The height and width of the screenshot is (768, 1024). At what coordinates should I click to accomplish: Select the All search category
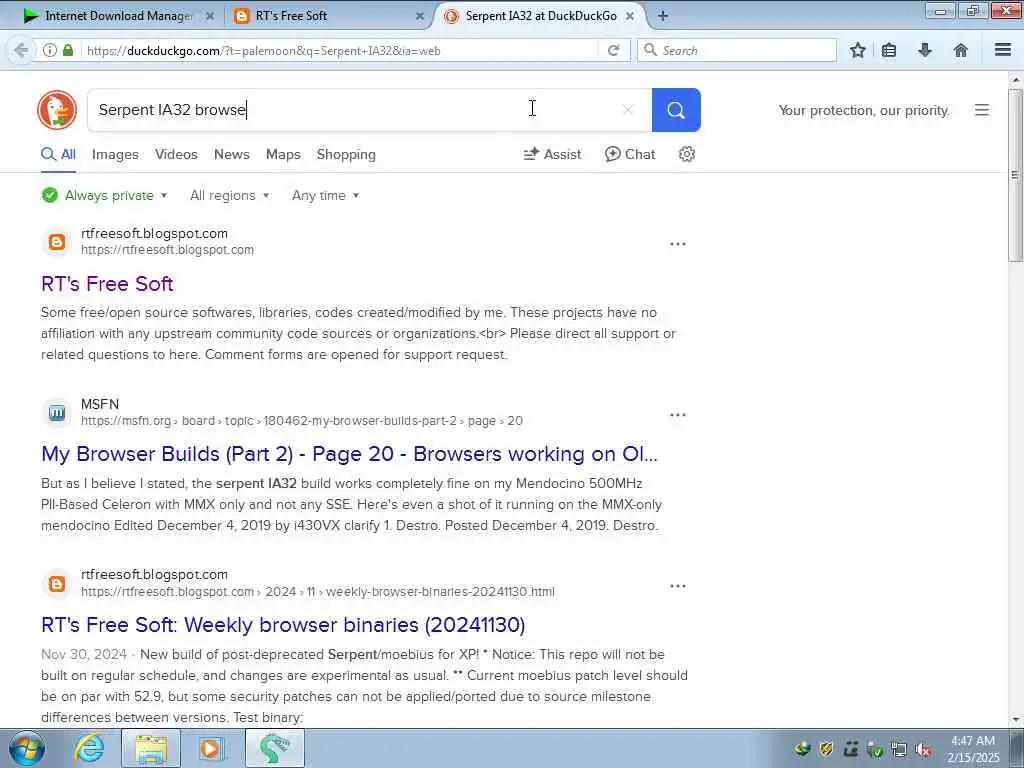point(58,154)
